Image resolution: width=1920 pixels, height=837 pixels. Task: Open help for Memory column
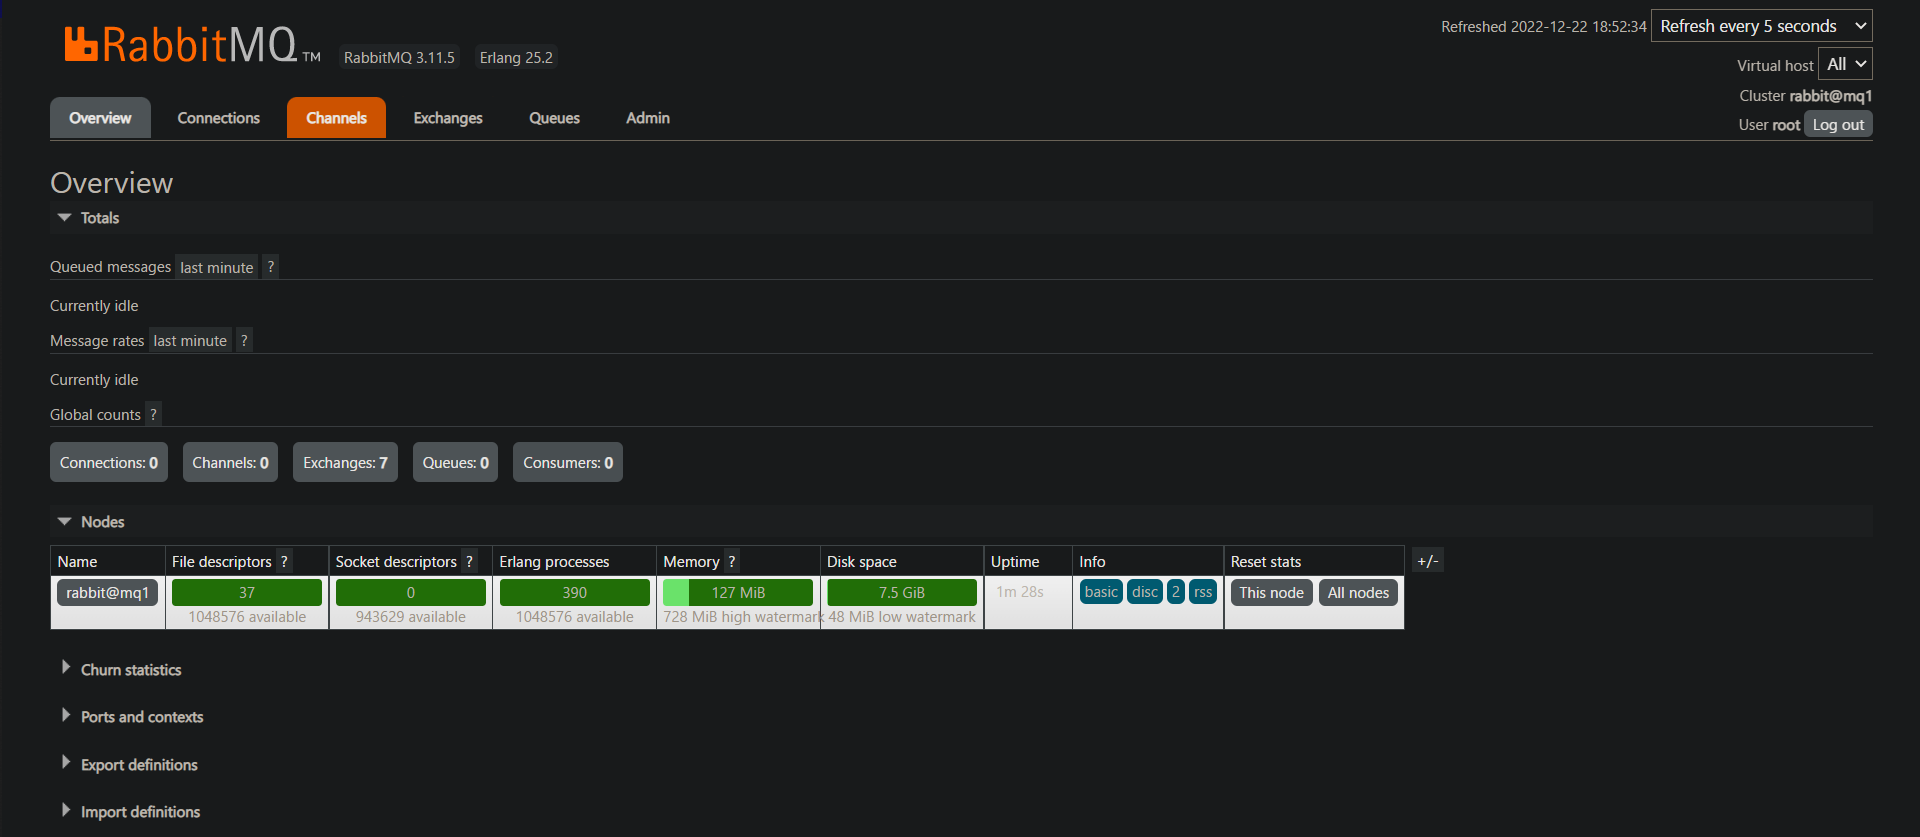tap(732, 561)
